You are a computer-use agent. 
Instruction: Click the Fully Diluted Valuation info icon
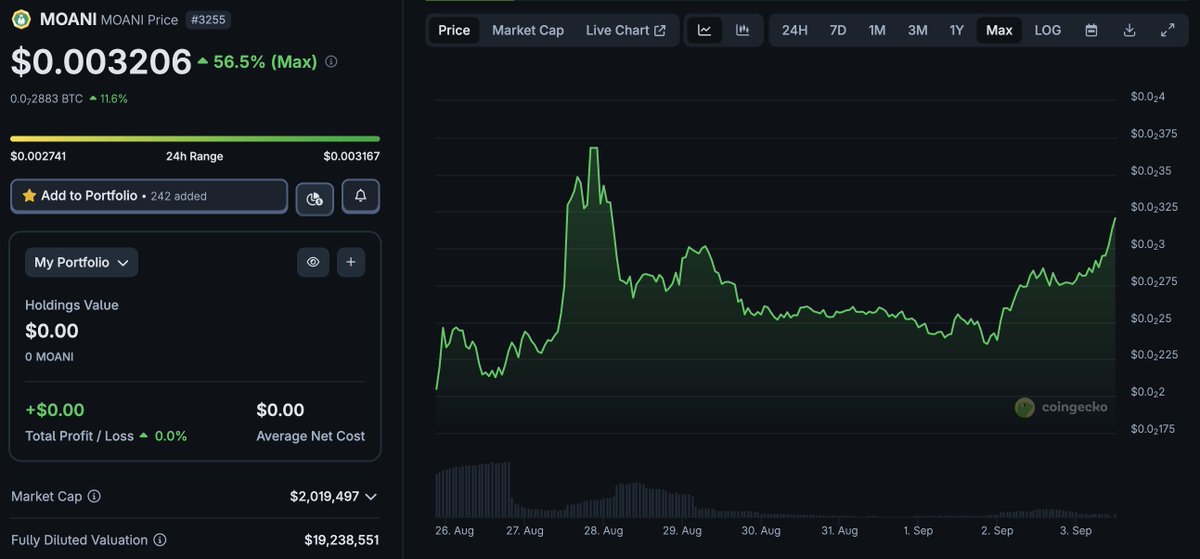(159, 540)
